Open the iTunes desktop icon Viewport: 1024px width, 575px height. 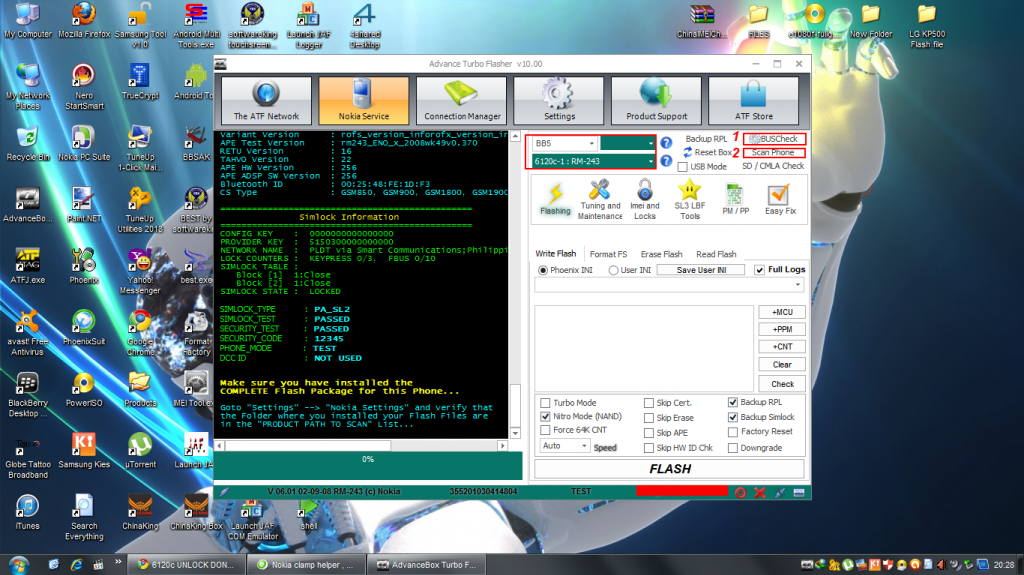pos(27,512)
